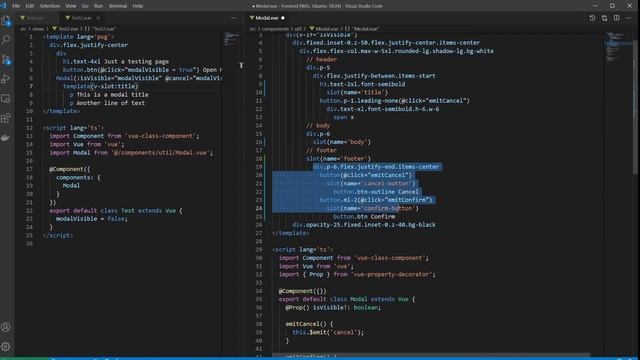Click "this.$emit('cancel');" line
This screenshot has width=640, height=360.
[x=328, y=332]
